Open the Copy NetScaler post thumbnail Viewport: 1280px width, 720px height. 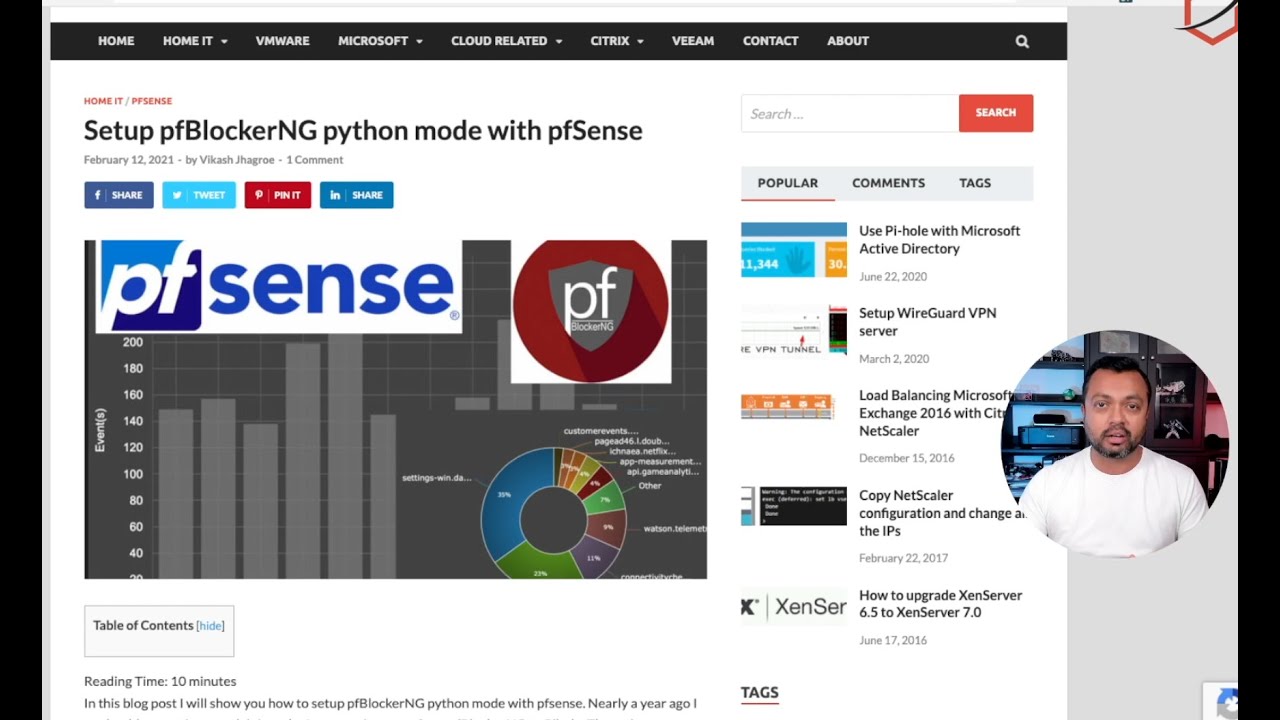pyautogui.click(x=794, y=506)
